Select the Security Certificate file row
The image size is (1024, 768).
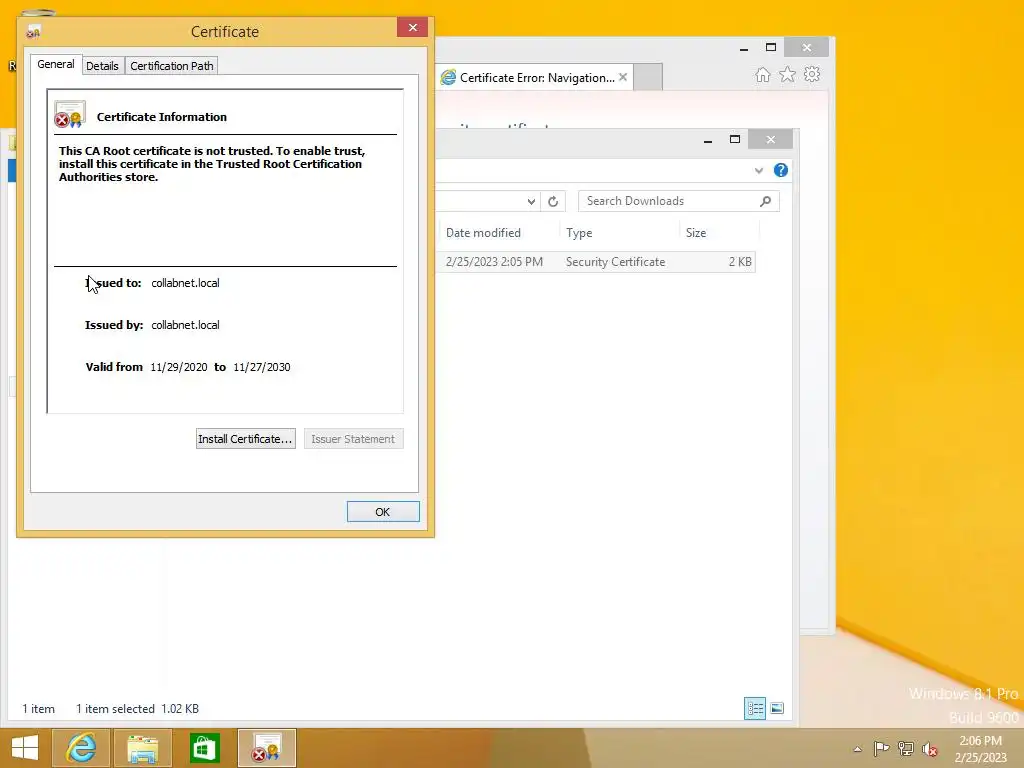(596, 262)
